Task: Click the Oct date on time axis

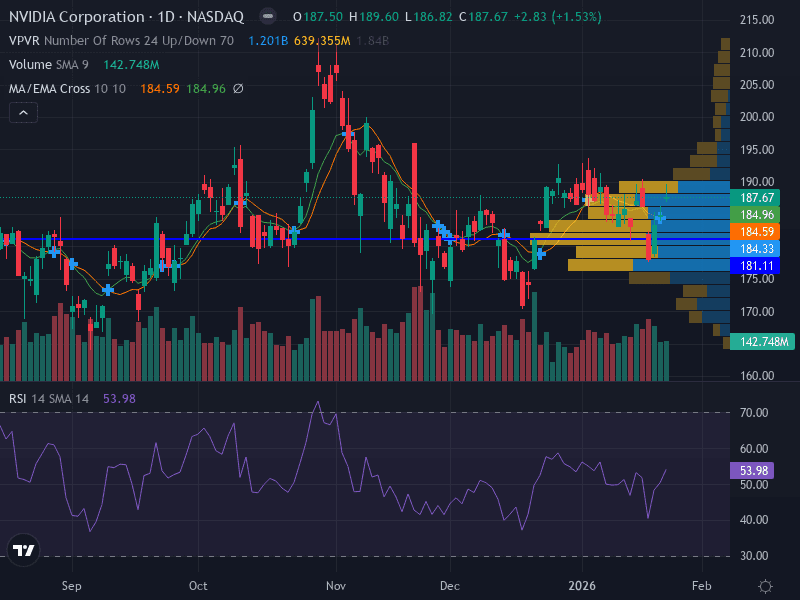Action: 198,586
